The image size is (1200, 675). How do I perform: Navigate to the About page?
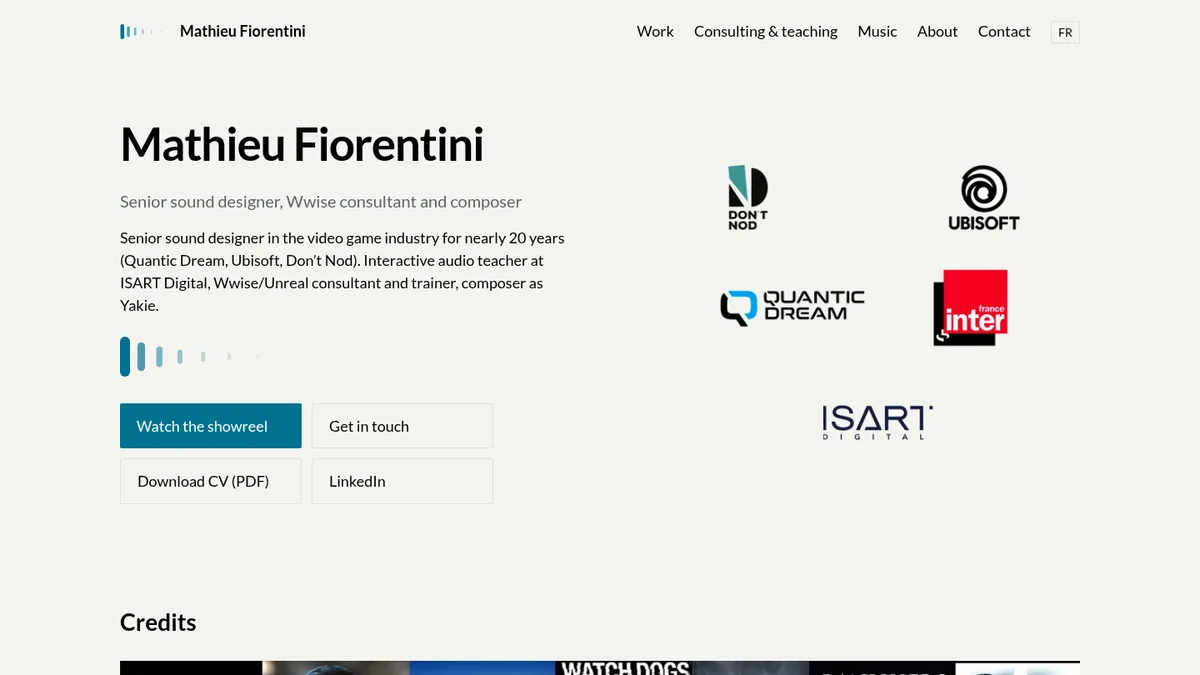tap(937, 32)
